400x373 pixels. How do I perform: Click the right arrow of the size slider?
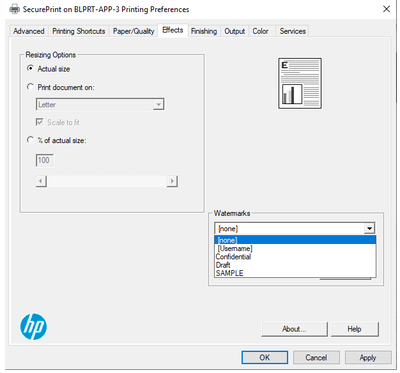click(x=172, y=181)
